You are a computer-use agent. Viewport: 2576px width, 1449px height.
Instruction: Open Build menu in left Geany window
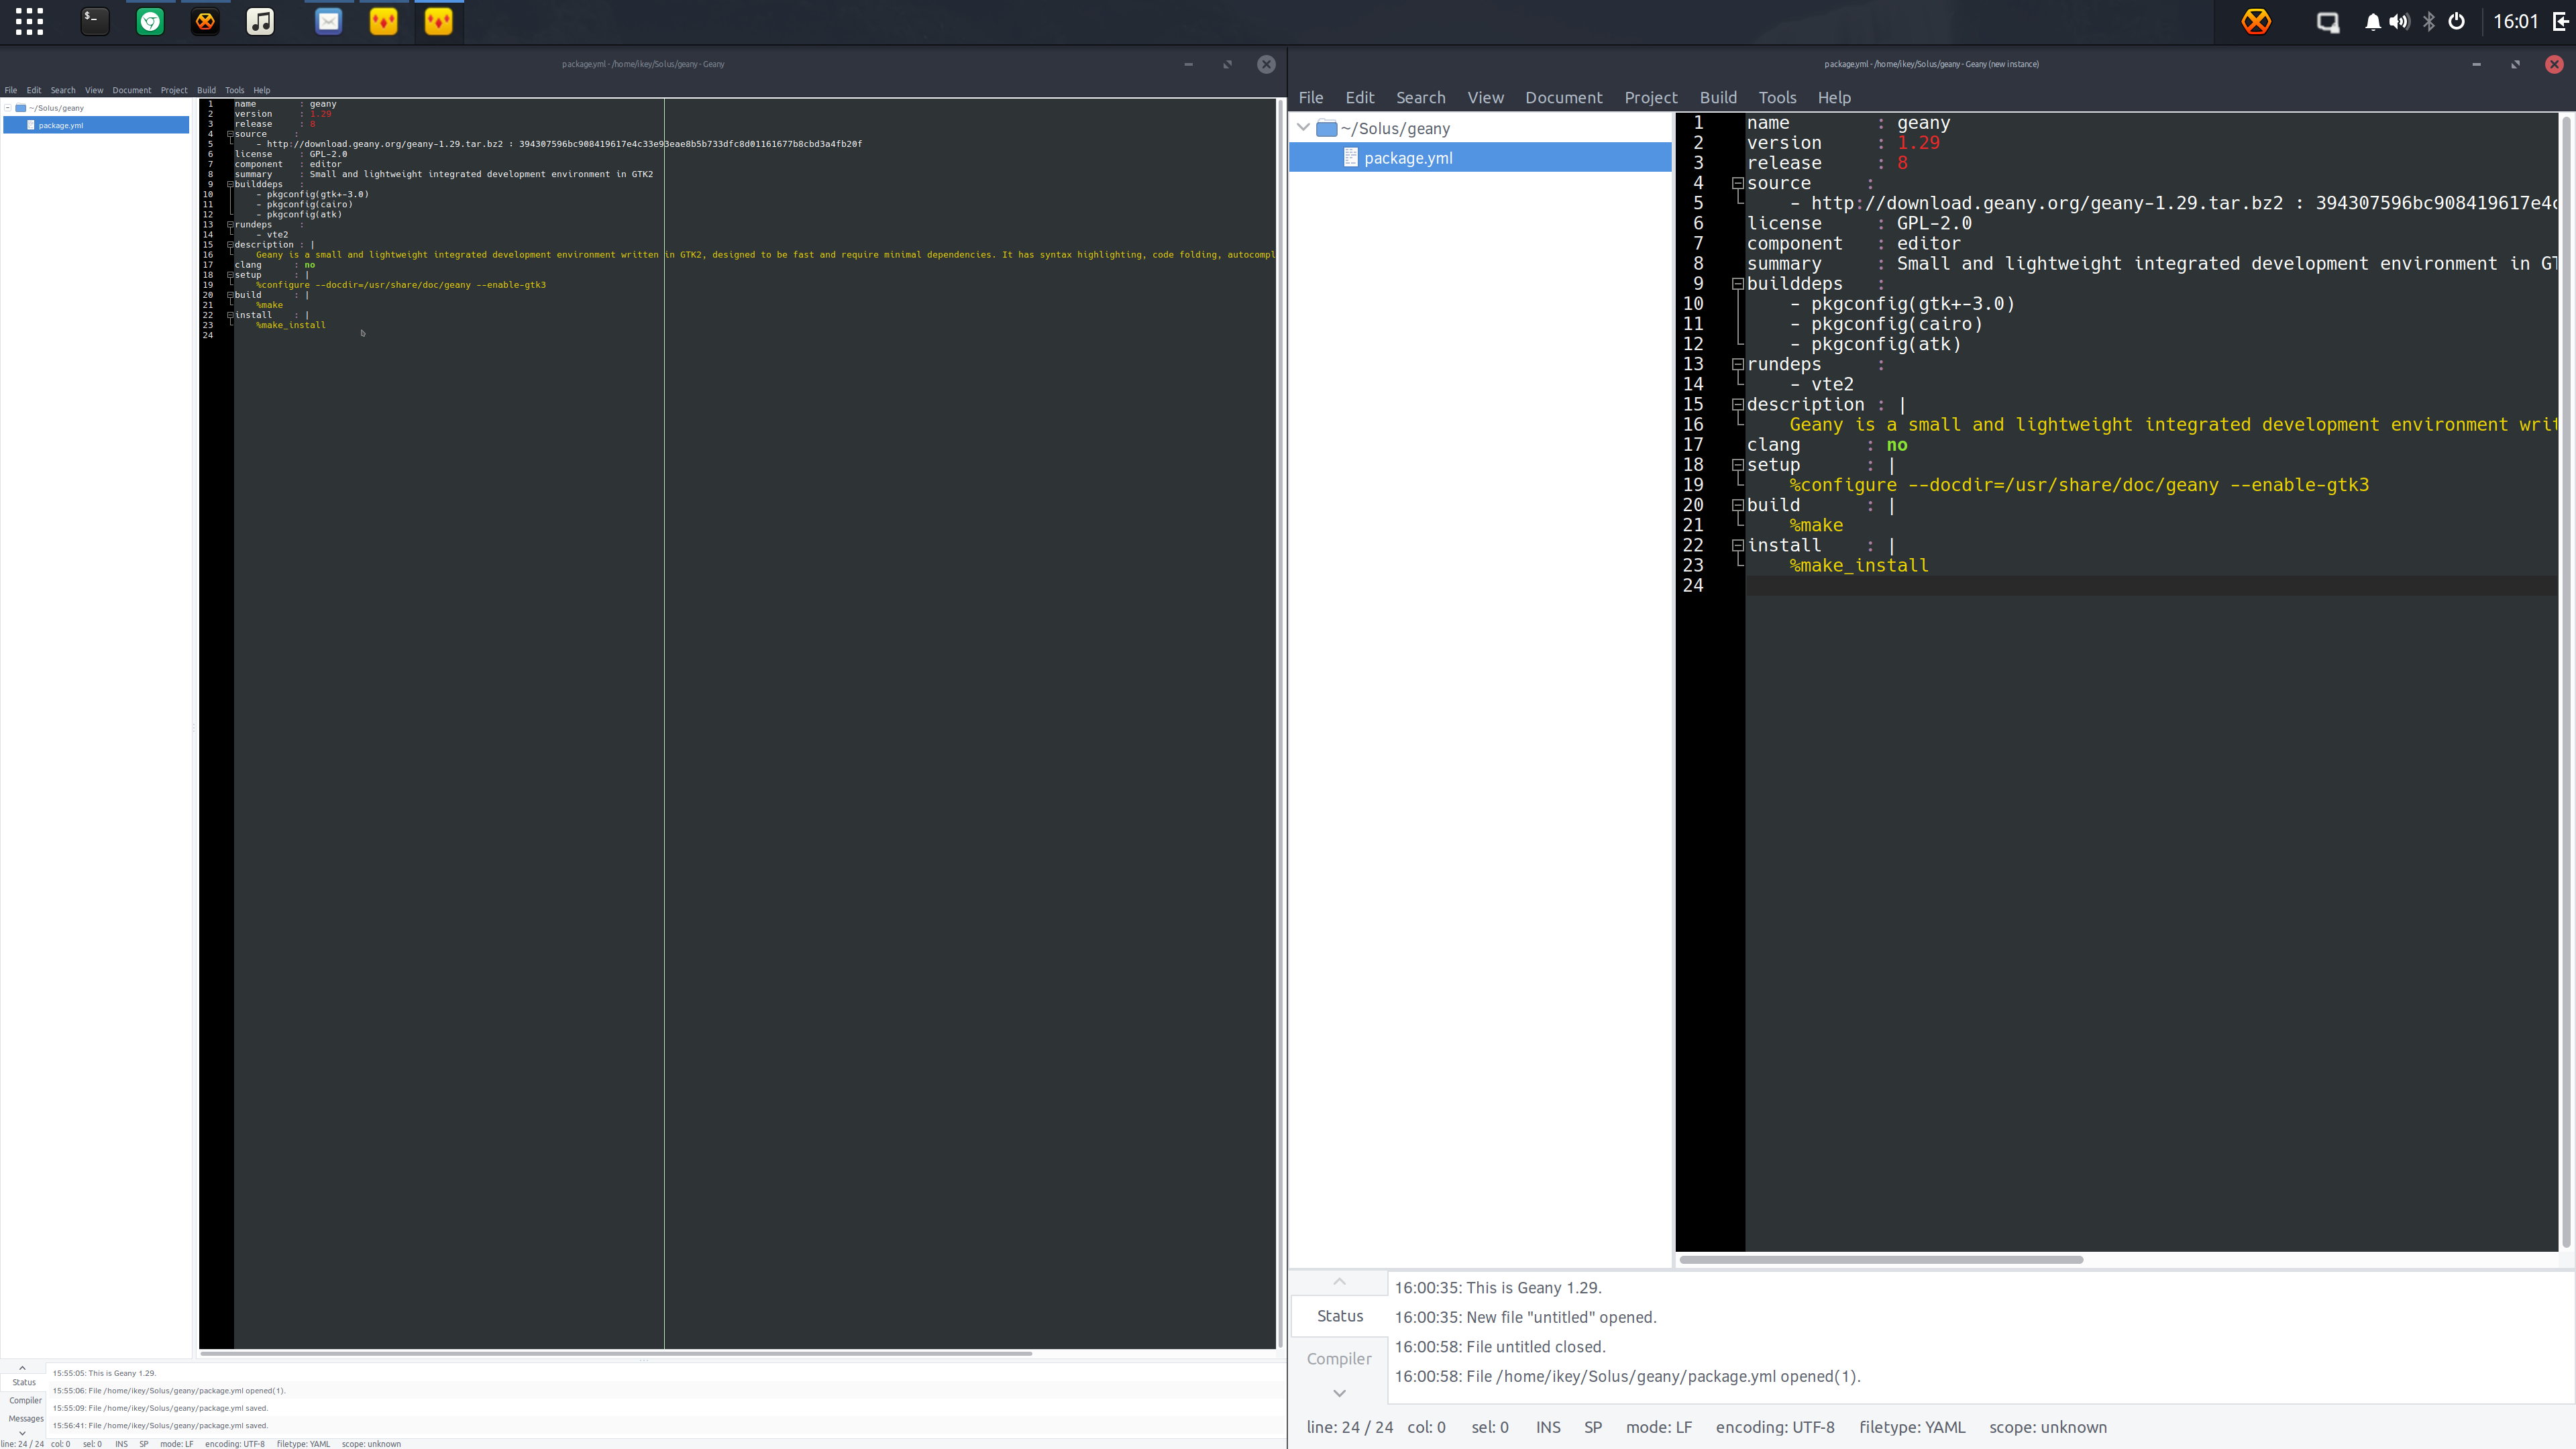point(206,90)
